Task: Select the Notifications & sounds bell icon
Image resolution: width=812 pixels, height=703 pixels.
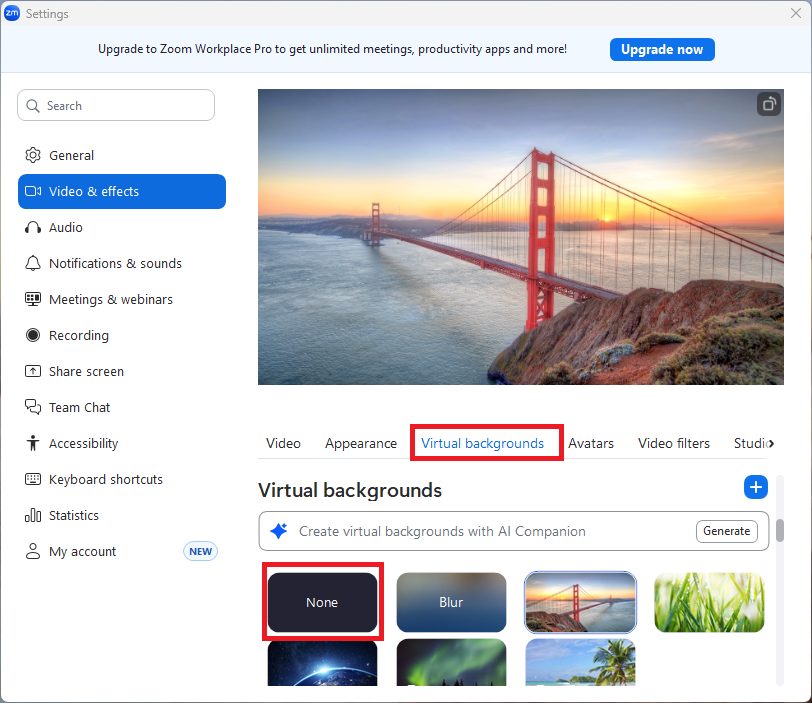Action: 33,264
